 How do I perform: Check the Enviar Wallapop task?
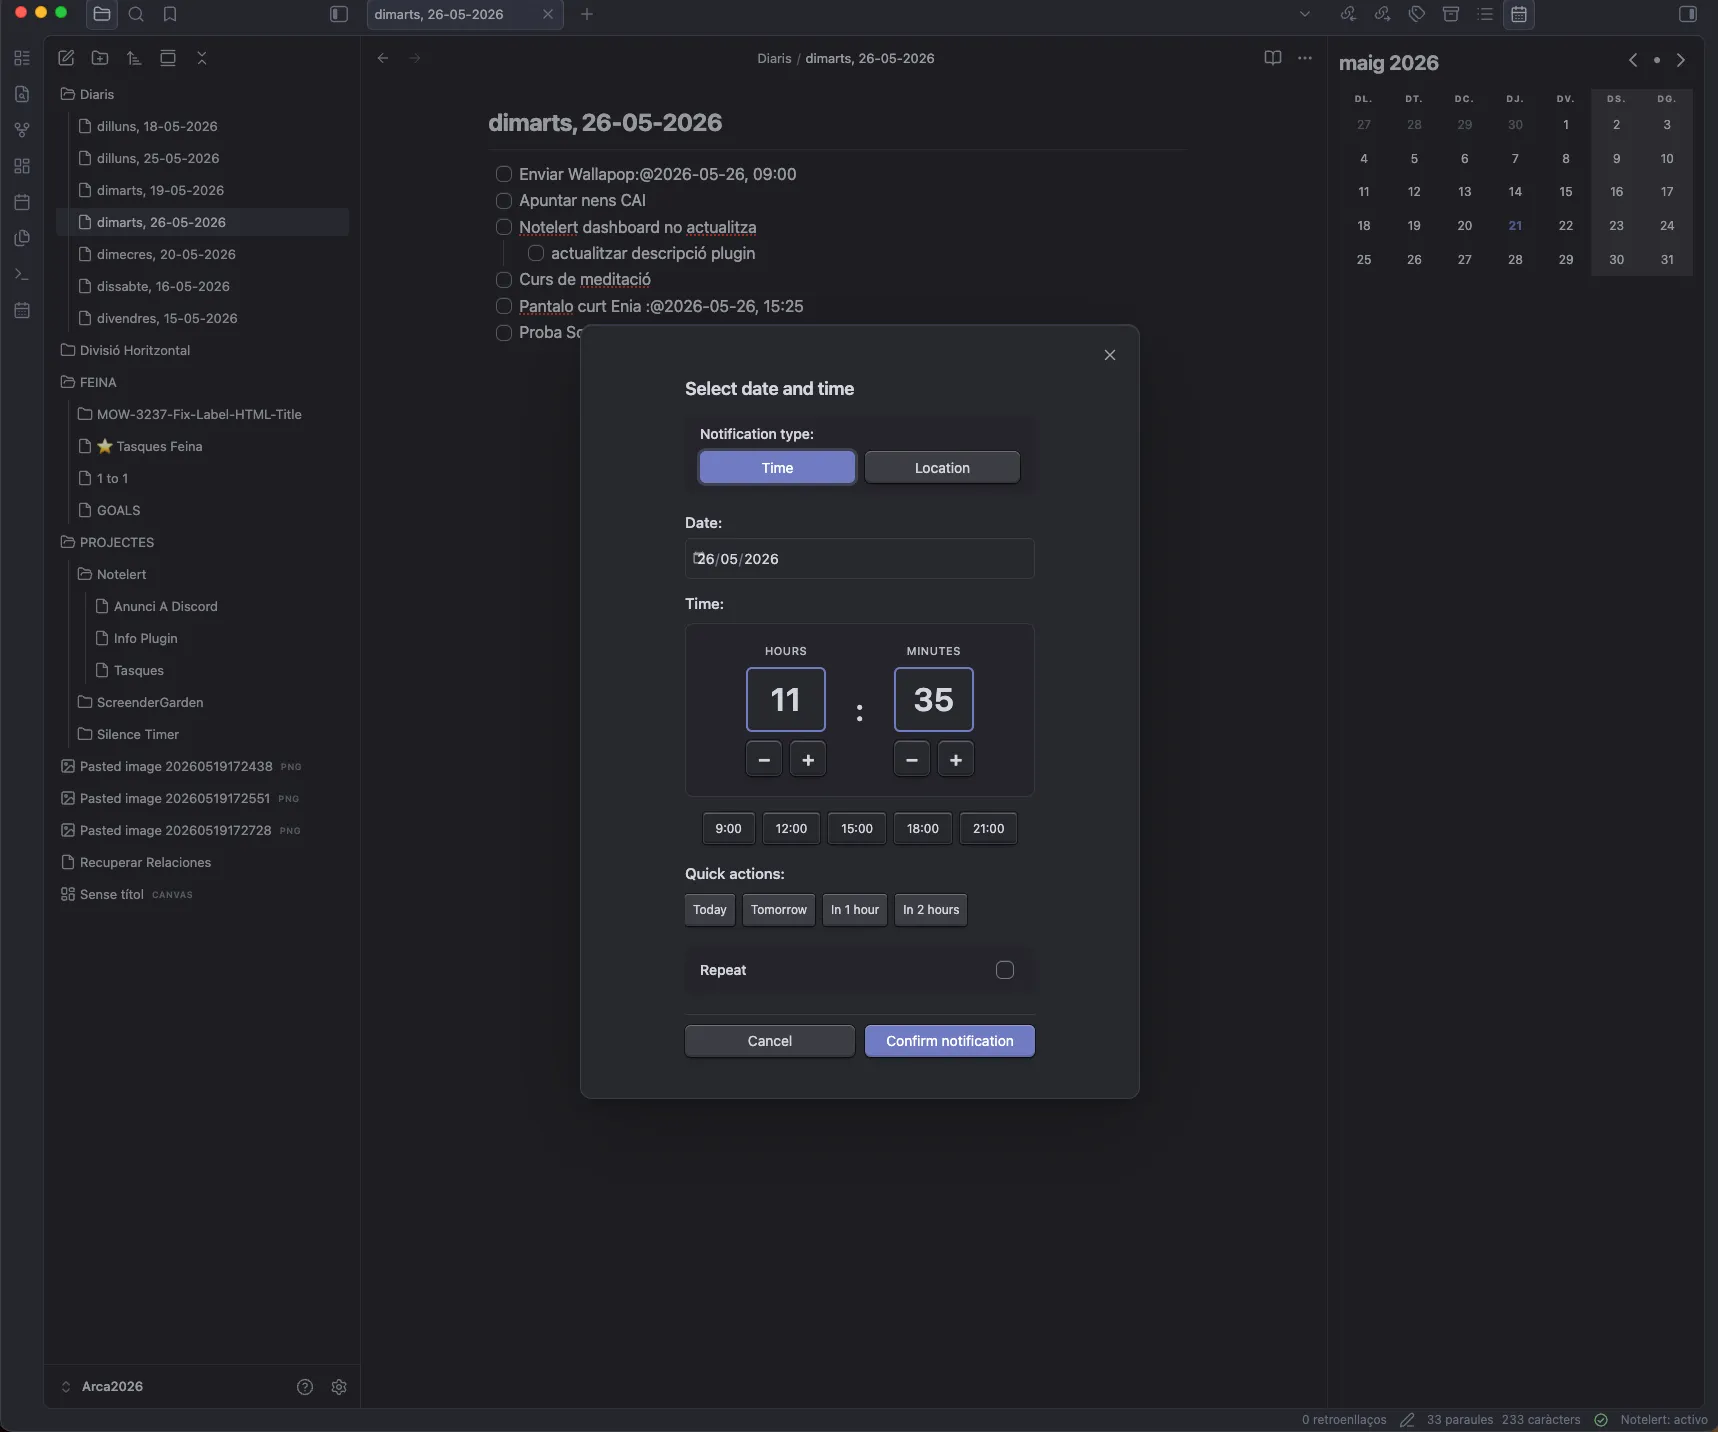[x=504, y=174]
